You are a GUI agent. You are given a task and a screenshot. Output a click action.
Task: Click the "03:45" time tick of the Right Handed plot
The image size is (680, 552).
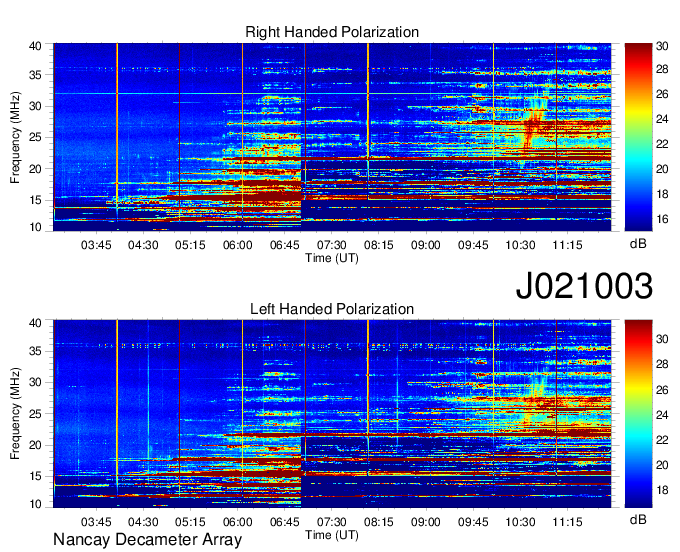[96, 245]
